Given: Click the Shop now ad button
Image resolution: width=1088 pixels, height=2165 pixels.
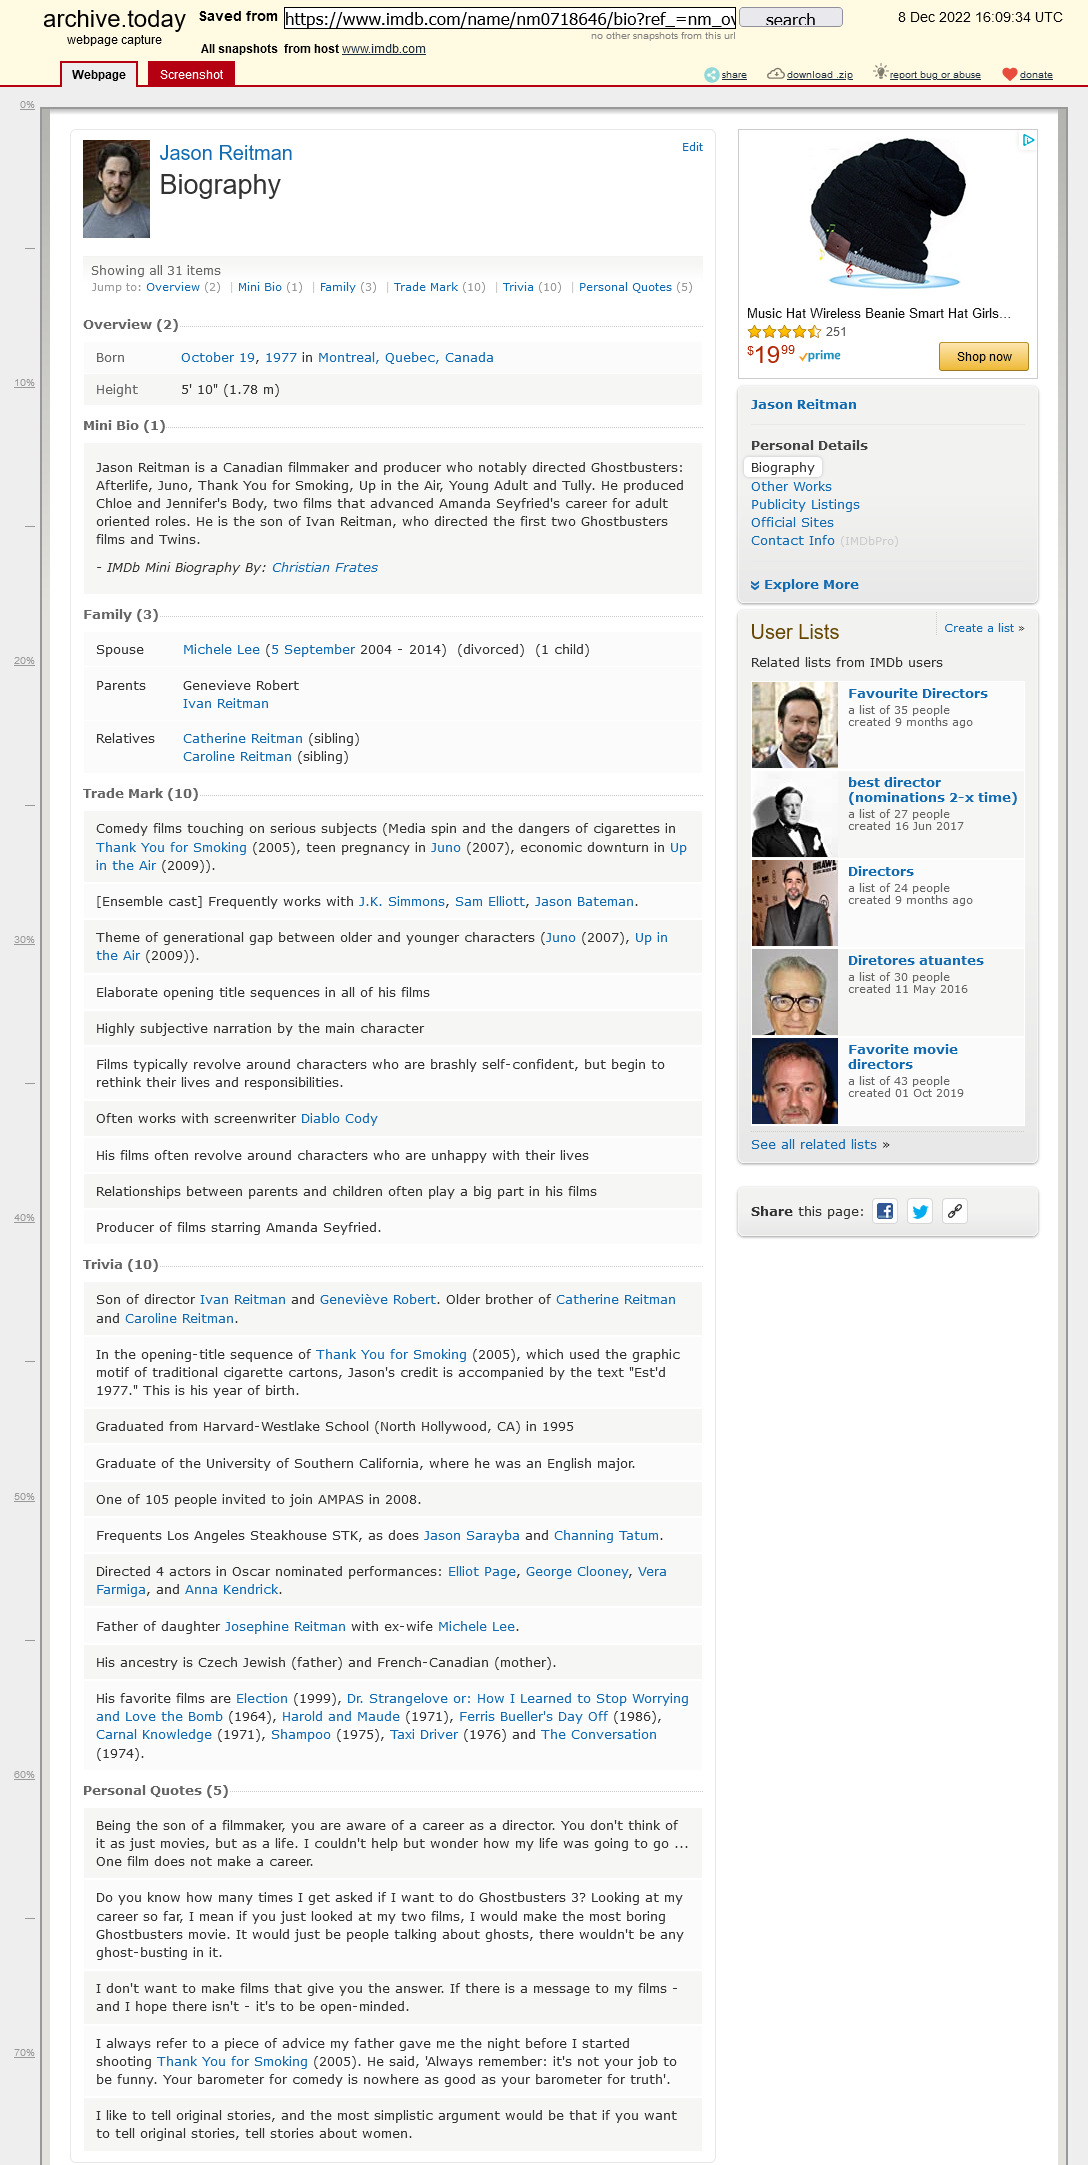Looking at the screenshot, I should (x=984, y=356).
